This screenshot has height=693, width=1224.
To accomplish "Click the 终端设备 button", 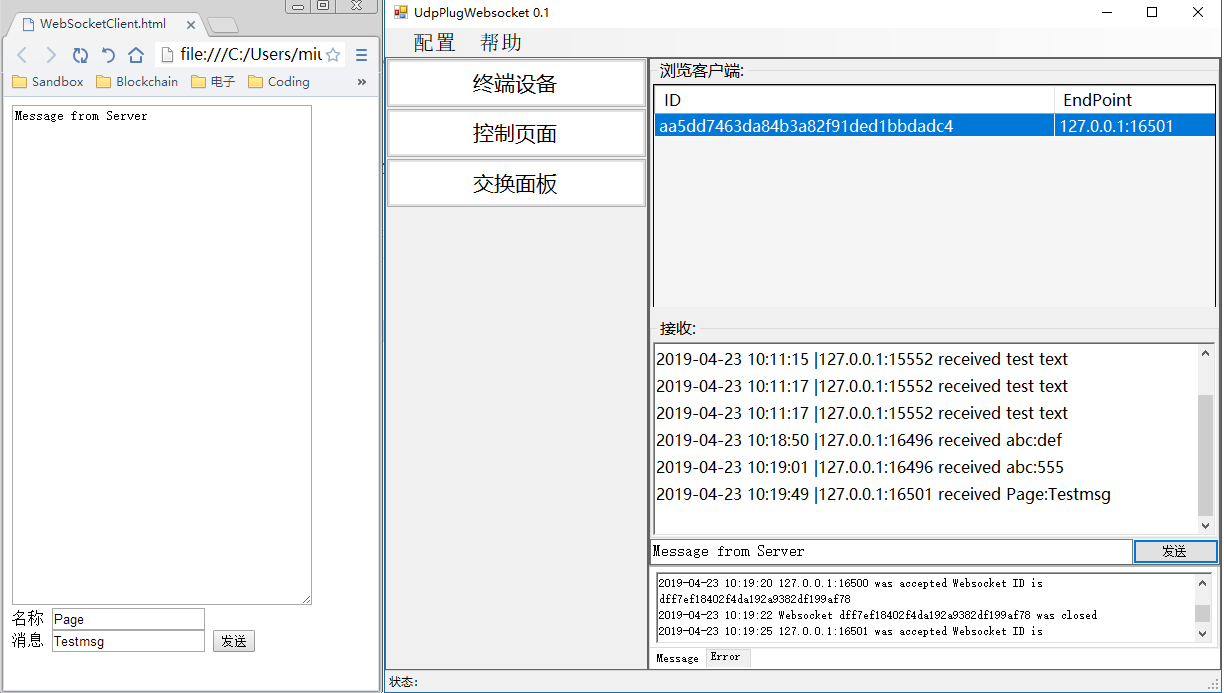I will tap(515, 84).
